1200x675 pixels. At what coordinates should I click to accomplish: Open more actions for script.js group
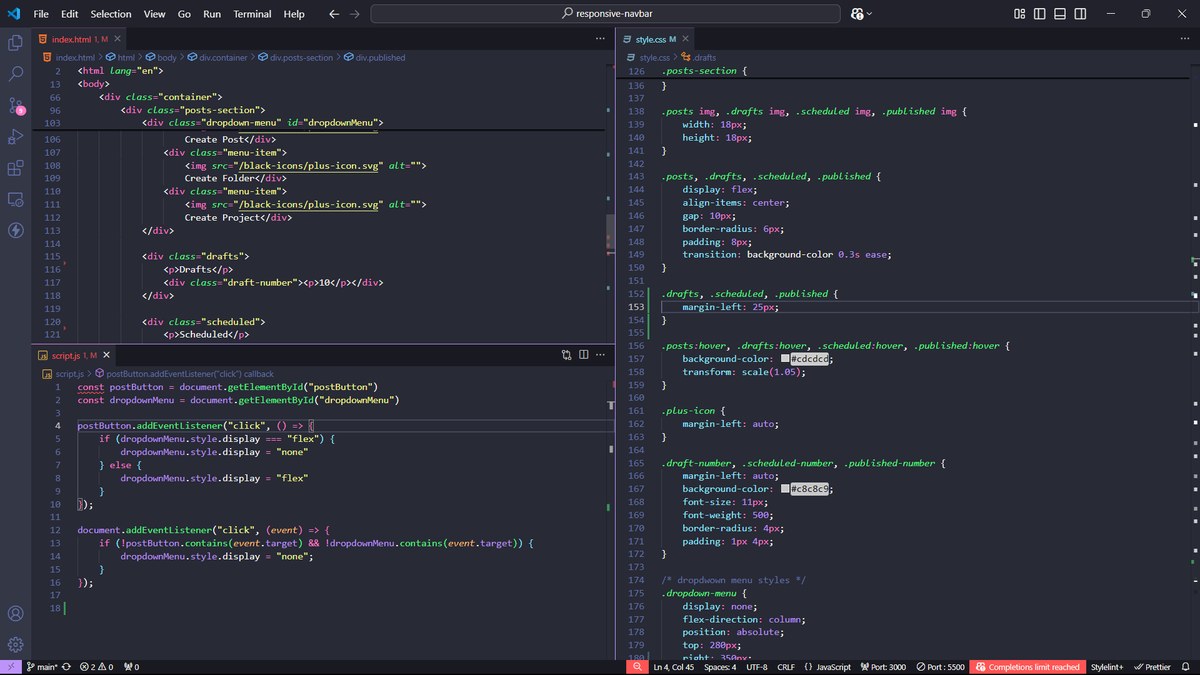coord(601,355)
